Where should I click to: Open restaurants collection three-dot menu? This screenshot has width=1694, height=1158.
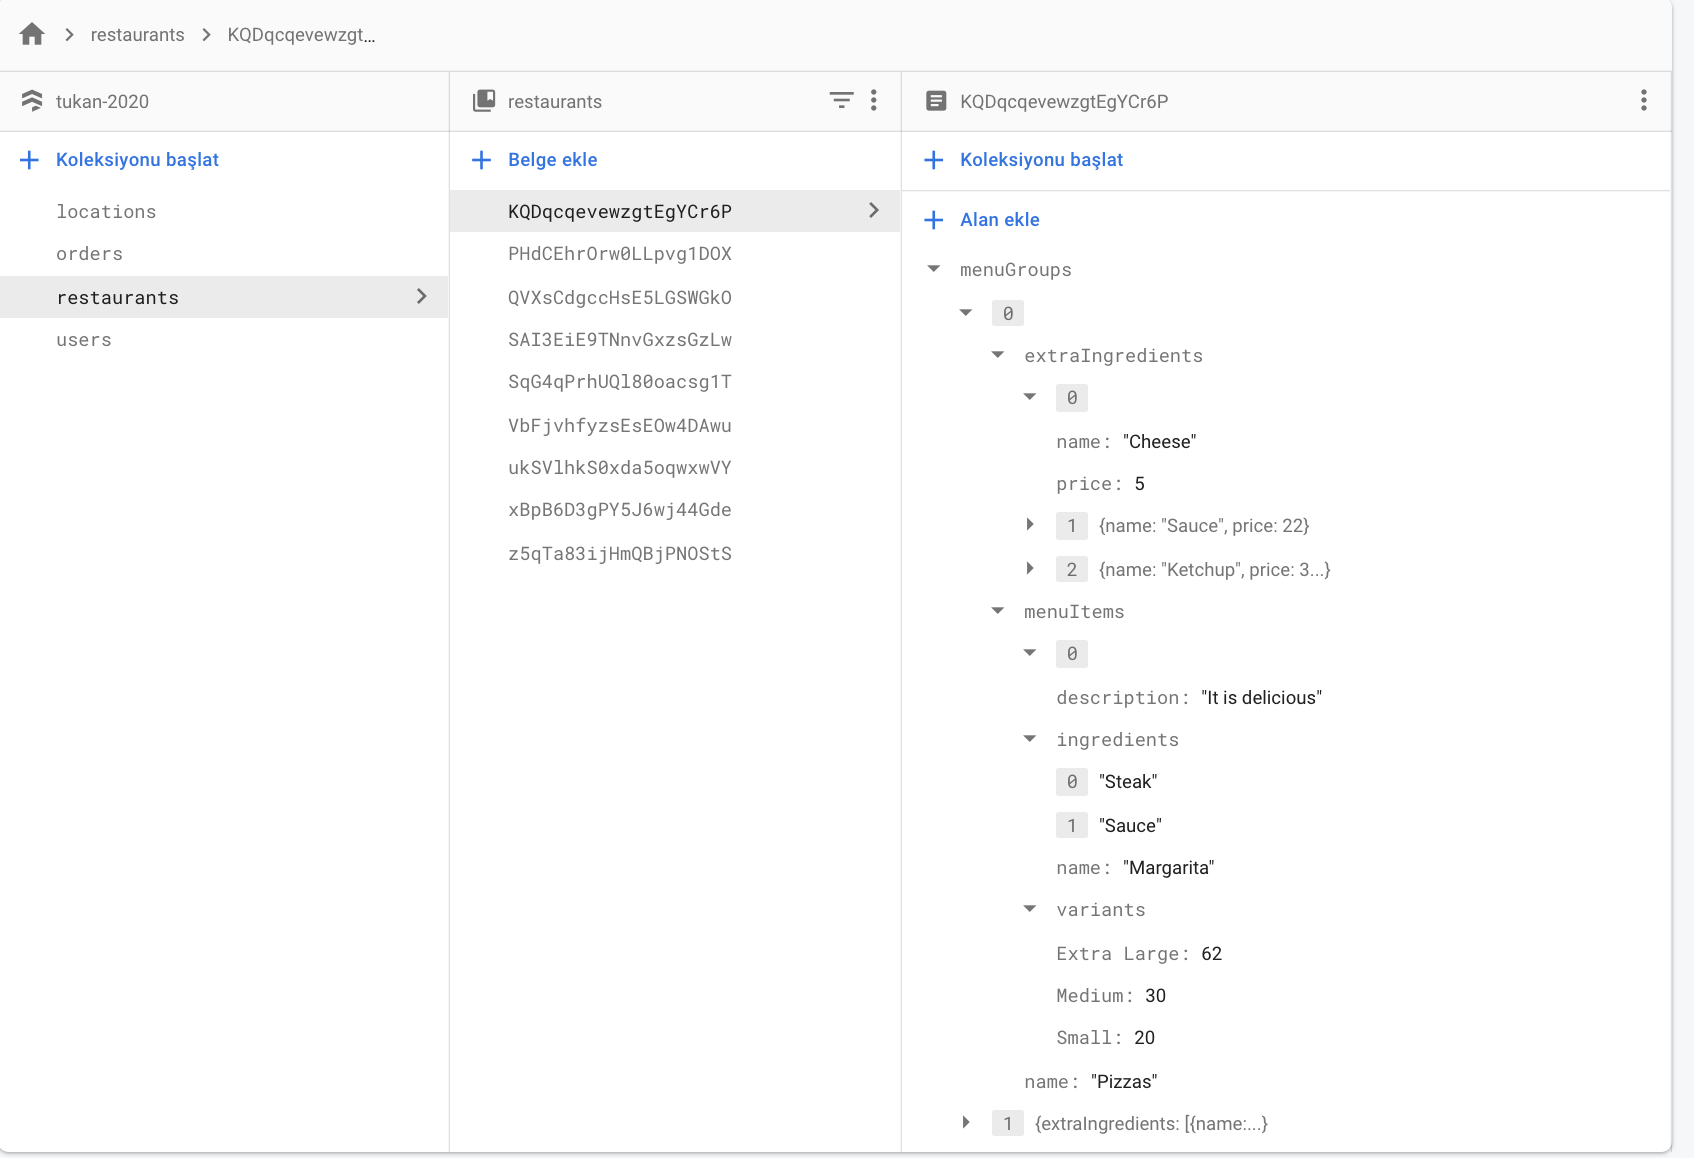point(874,100)
